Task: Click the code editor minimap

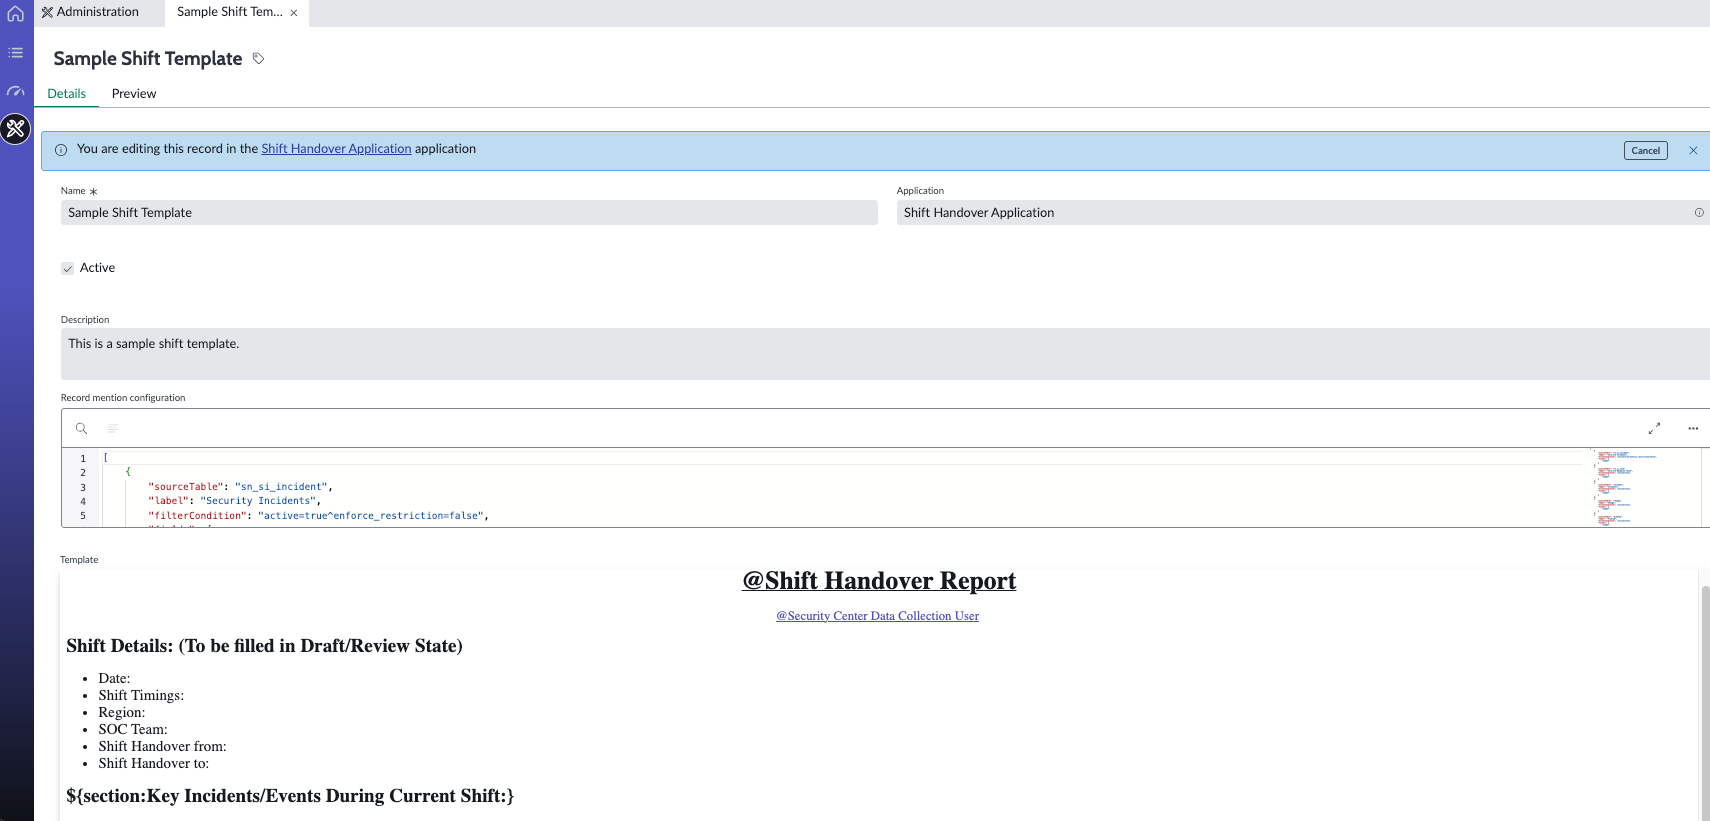Action: point(1646,487)
